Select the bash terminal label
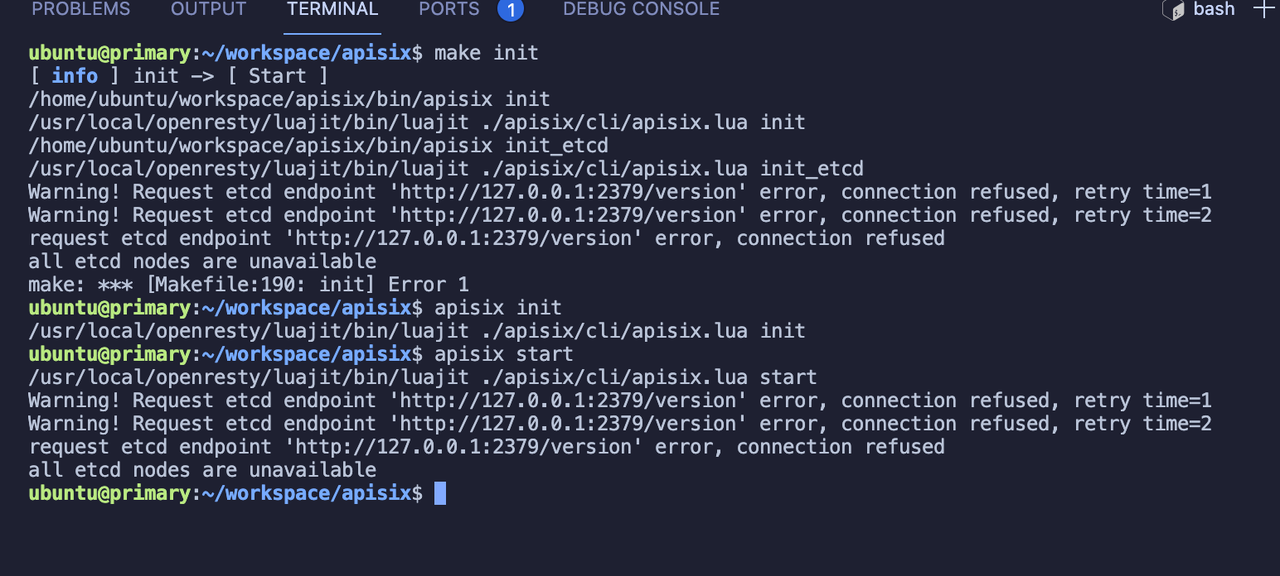The image size is (1280, 576). coord(1214,9)
